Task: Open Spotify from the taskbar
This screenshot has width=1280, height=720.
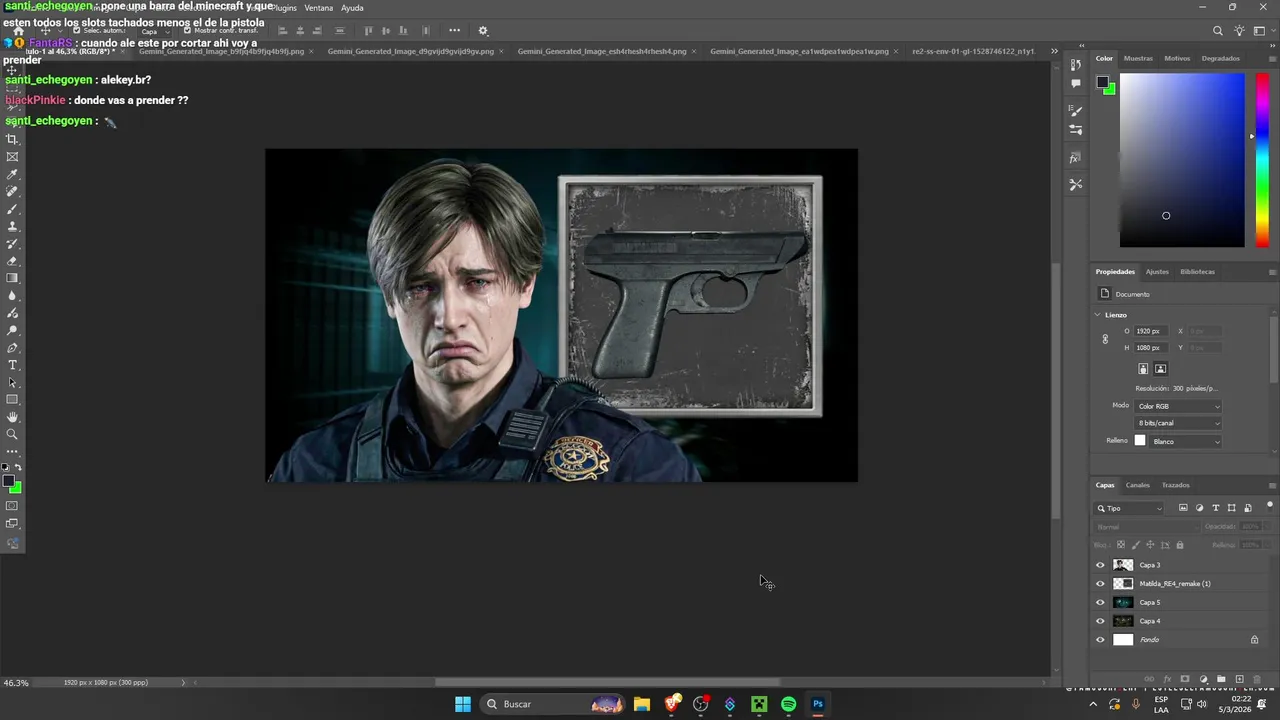Action: pos(788,704)
